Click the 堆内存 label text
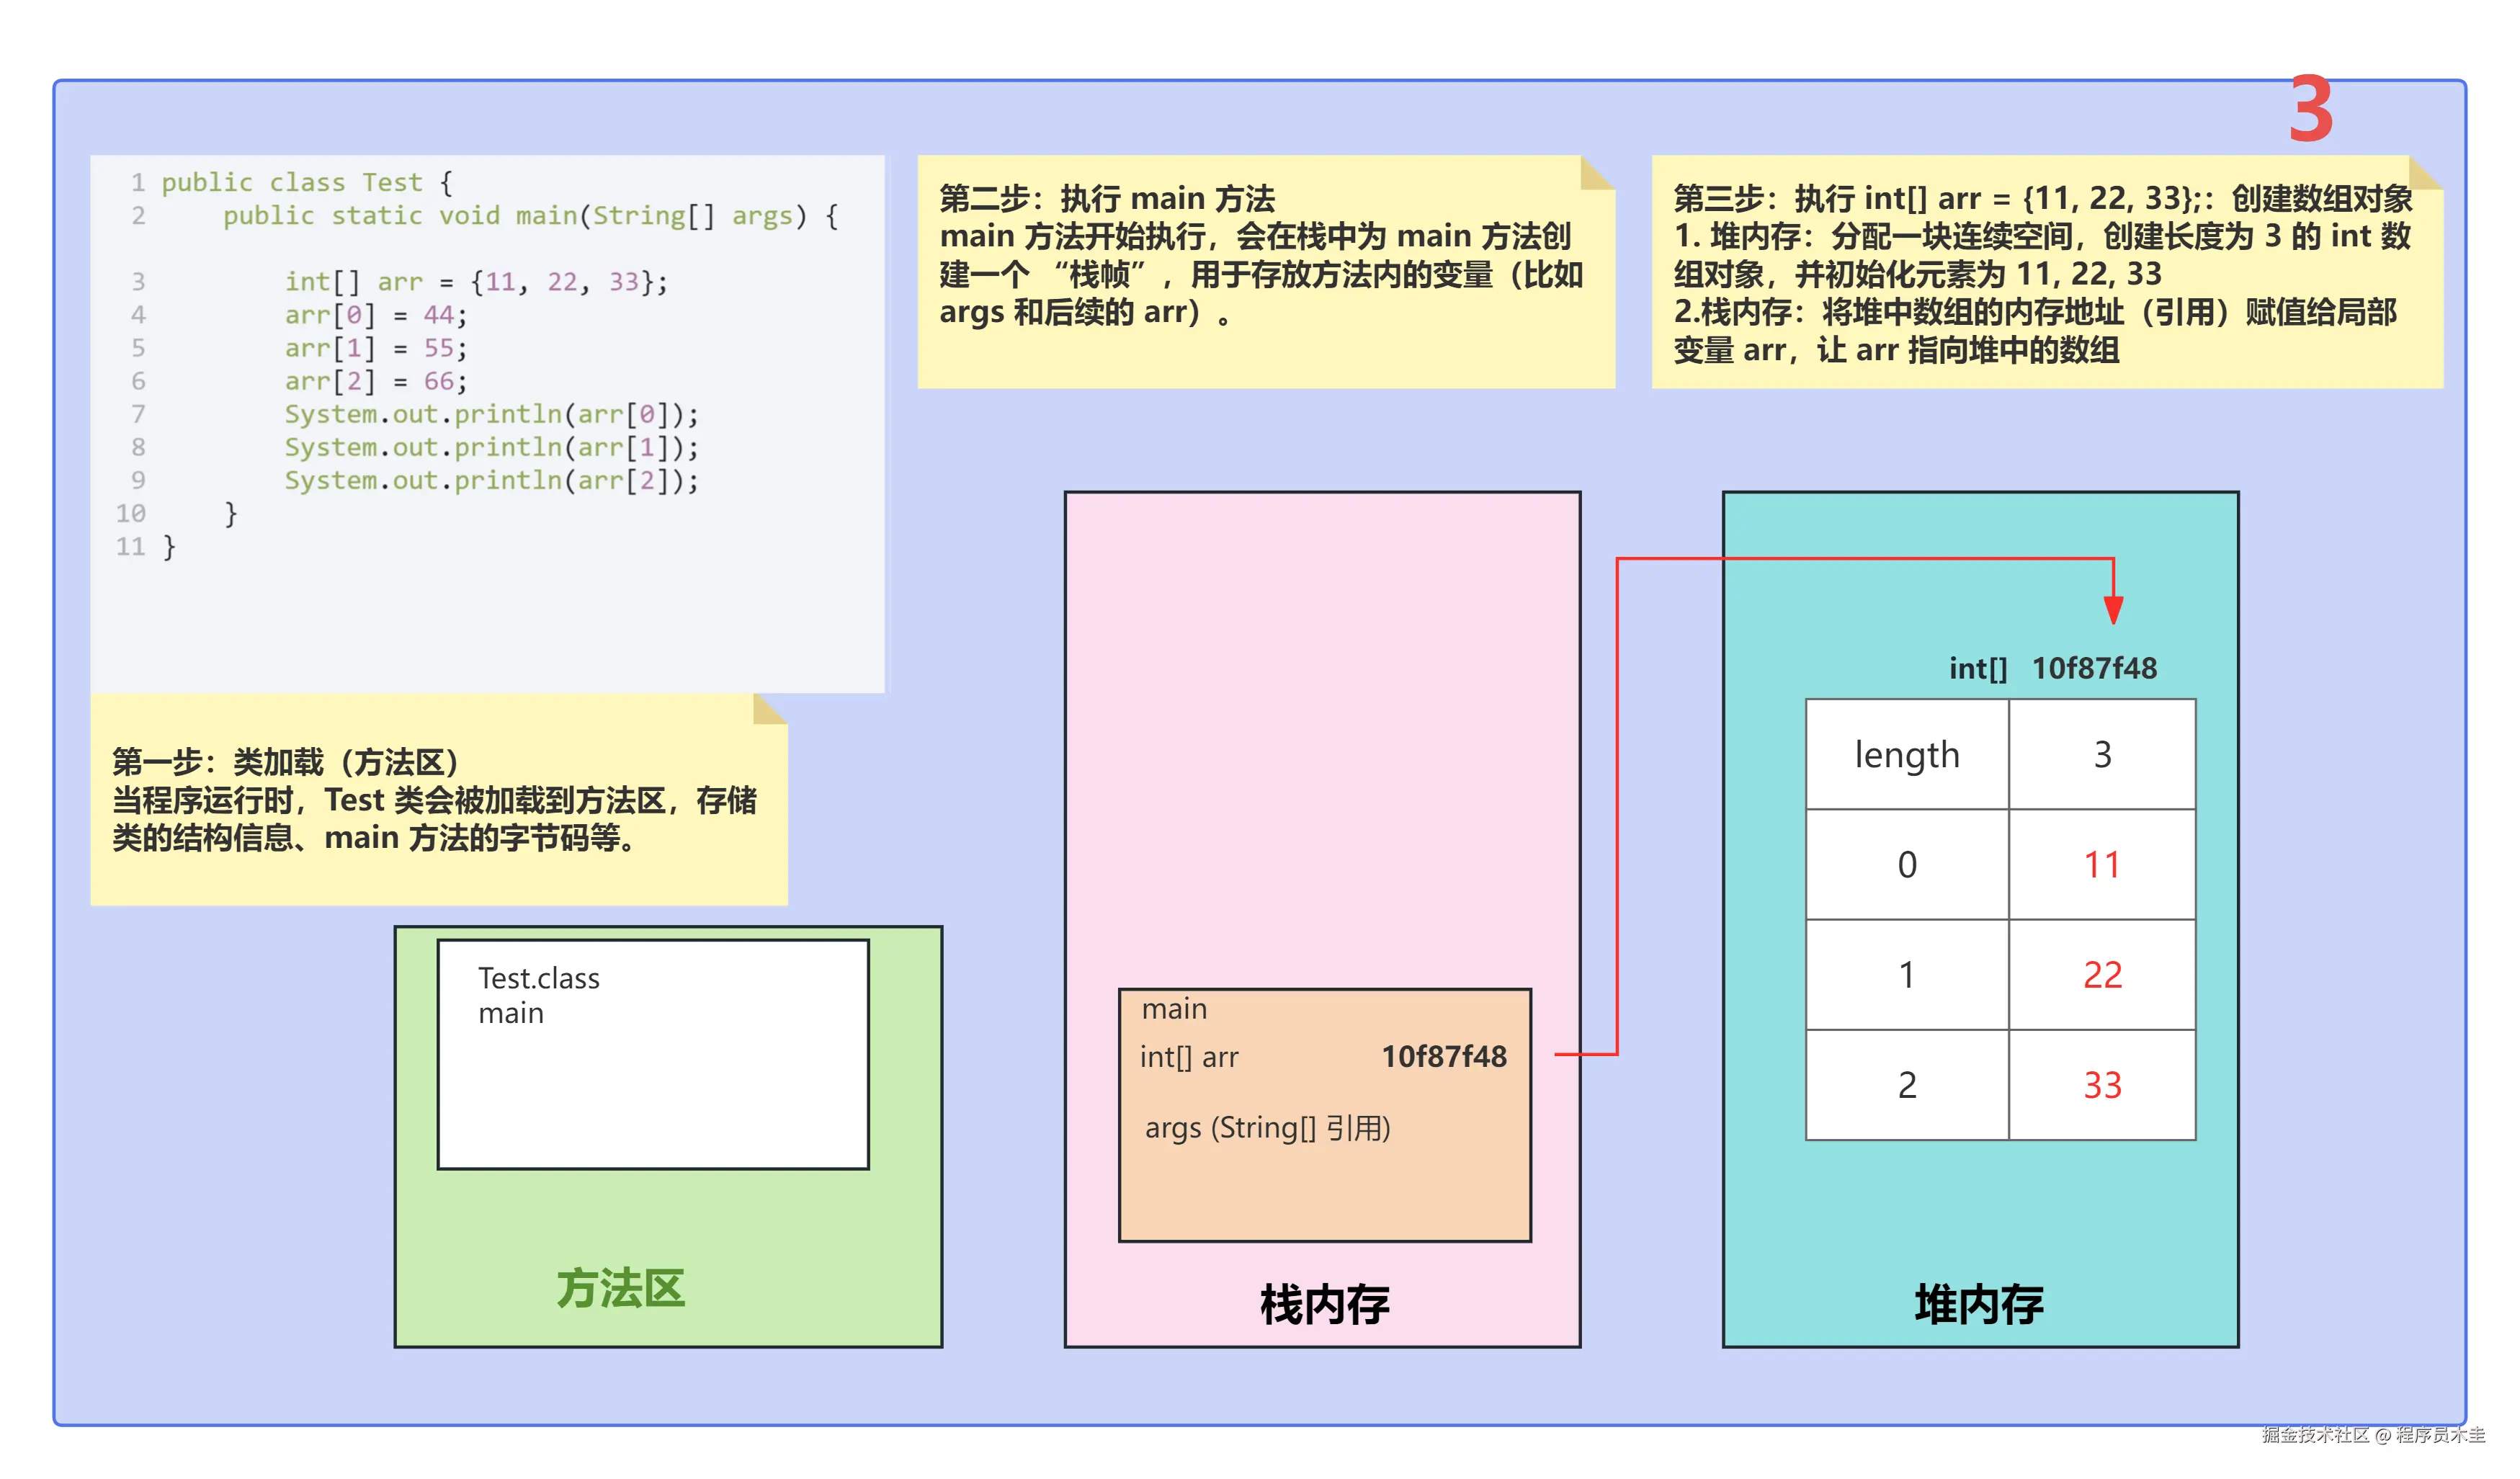The width and height of the screenshot is (2520, 1479). 1979,1304
